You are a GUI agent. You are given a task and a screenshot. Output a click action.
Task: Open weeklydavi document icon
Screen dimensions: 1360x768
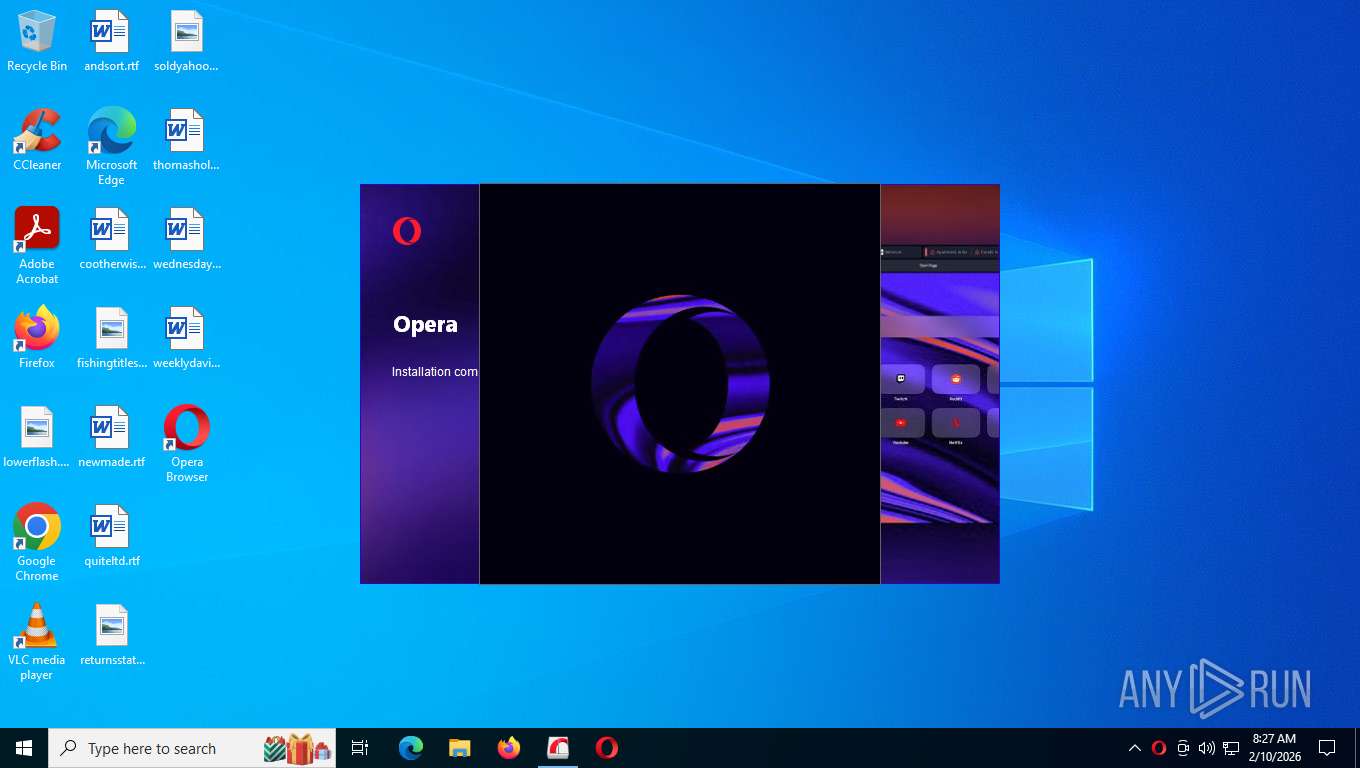click(186, 338)
